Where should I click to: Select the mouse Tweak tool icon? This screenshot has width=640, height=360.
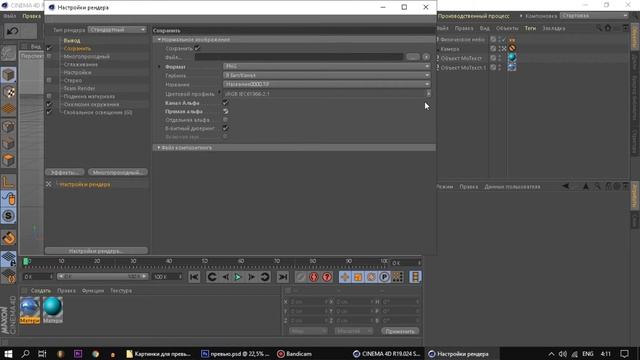pos(9,199)
